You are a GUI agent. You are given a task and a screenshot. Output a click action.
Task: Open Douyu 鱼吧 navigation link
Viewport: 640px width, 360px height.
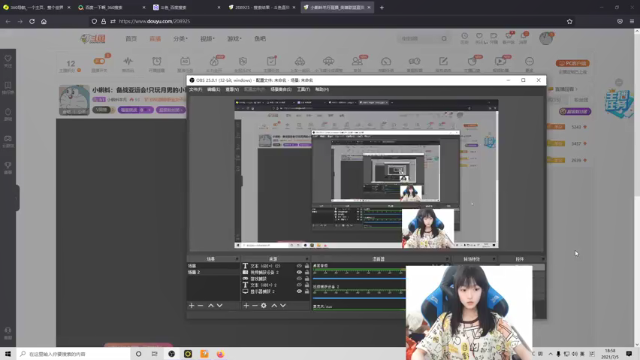260,39
